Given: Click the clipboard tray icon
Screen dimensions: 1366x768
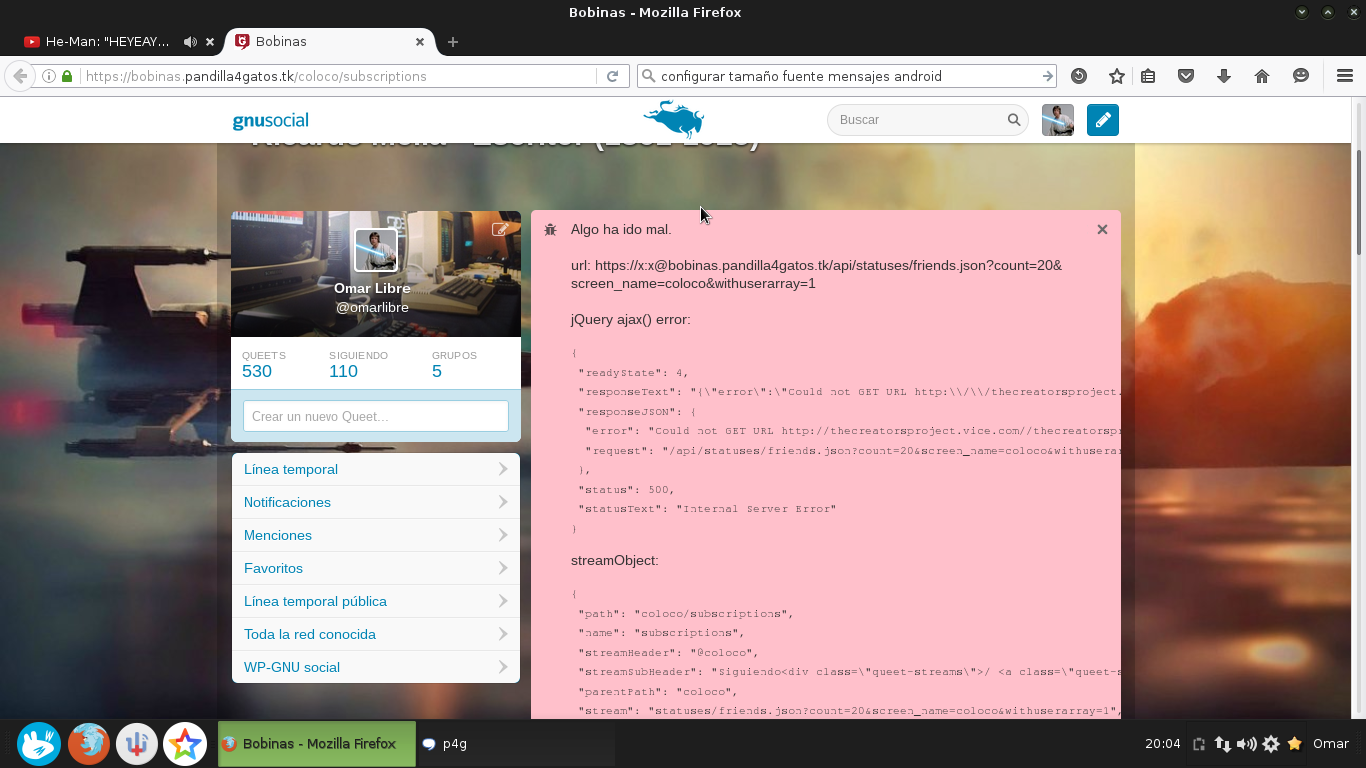Looking at the screenshot, I should [x=1199, y=744].
